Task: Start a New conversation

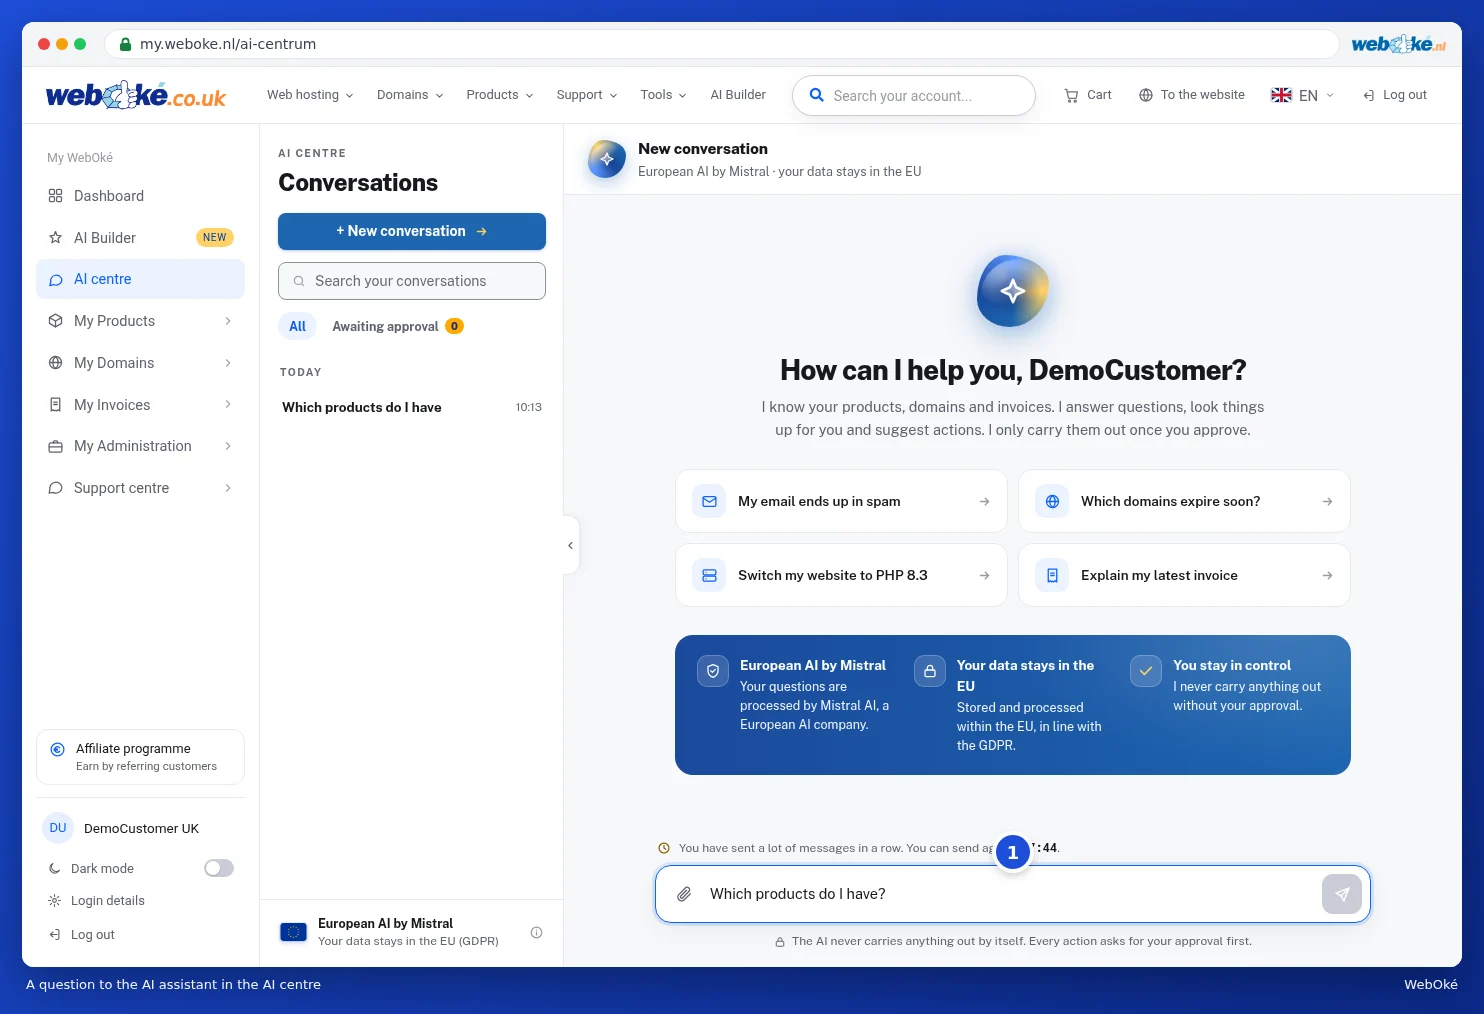Action: [x=412, y=231]
